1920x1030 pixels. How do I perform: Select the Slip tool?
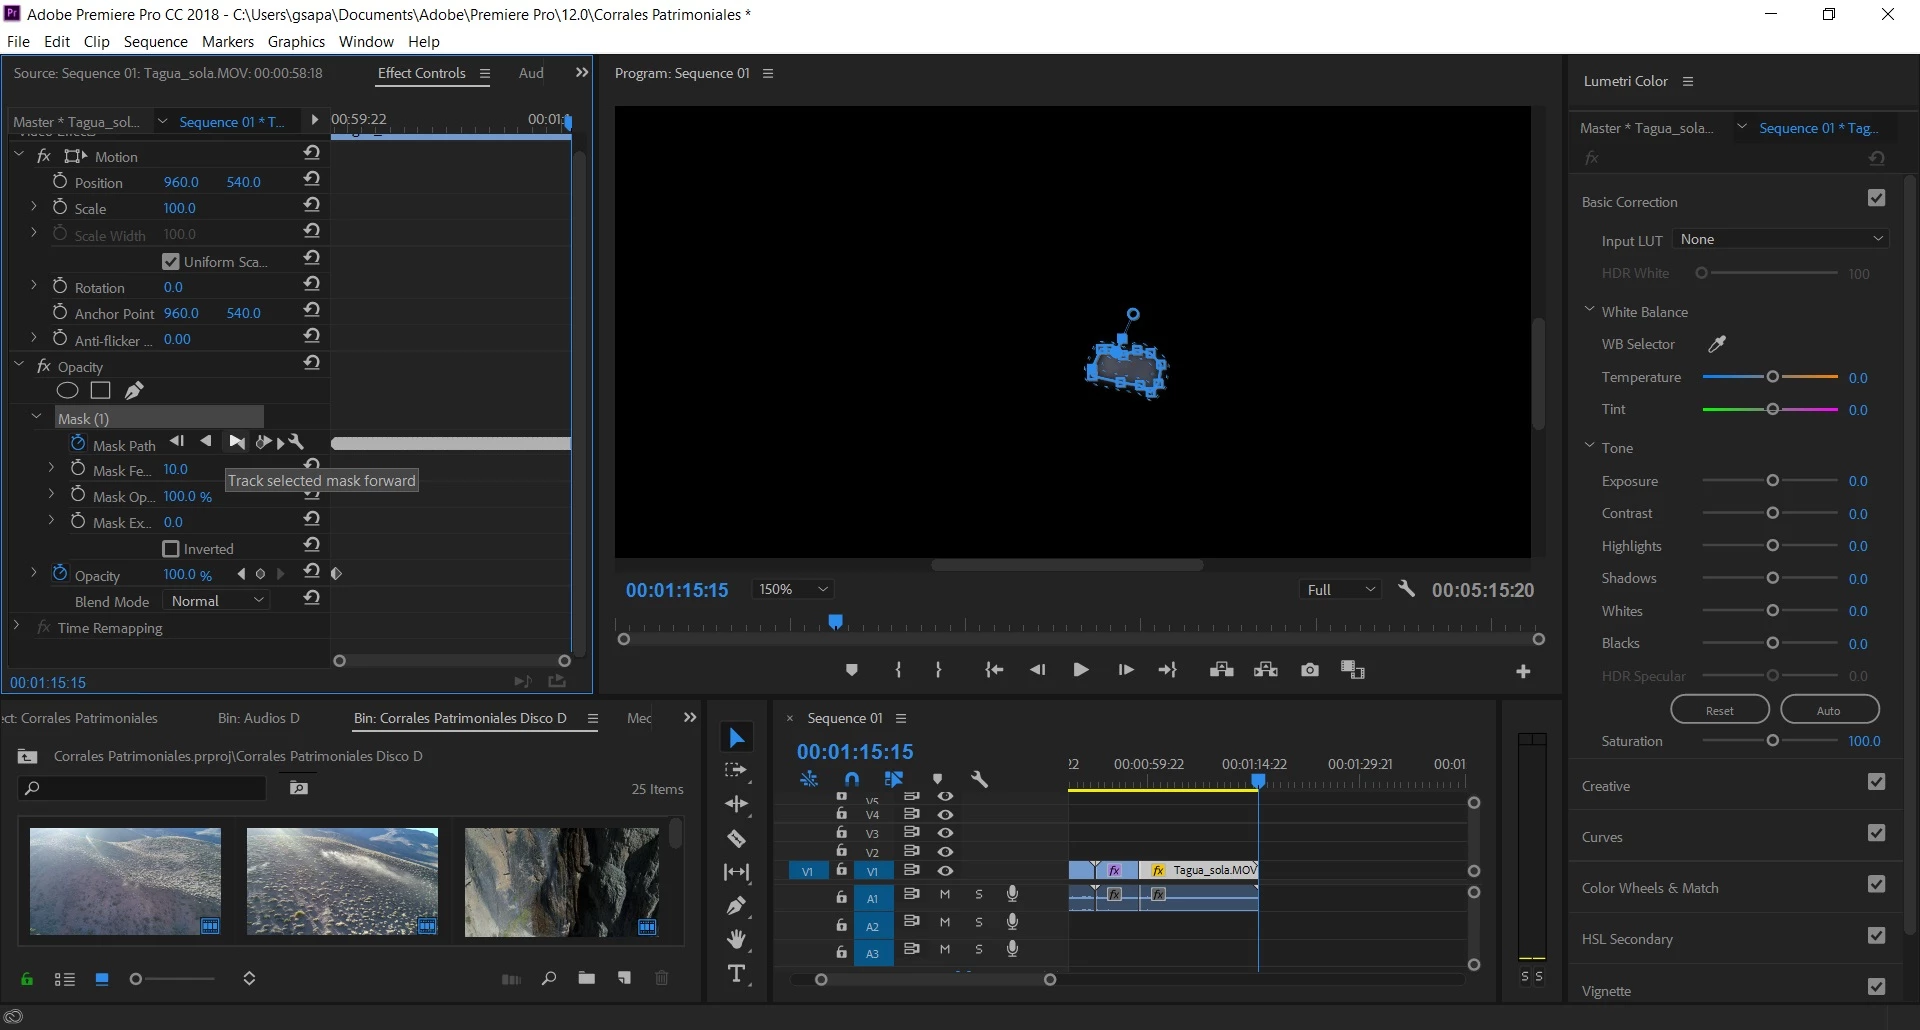click(737, 872)
